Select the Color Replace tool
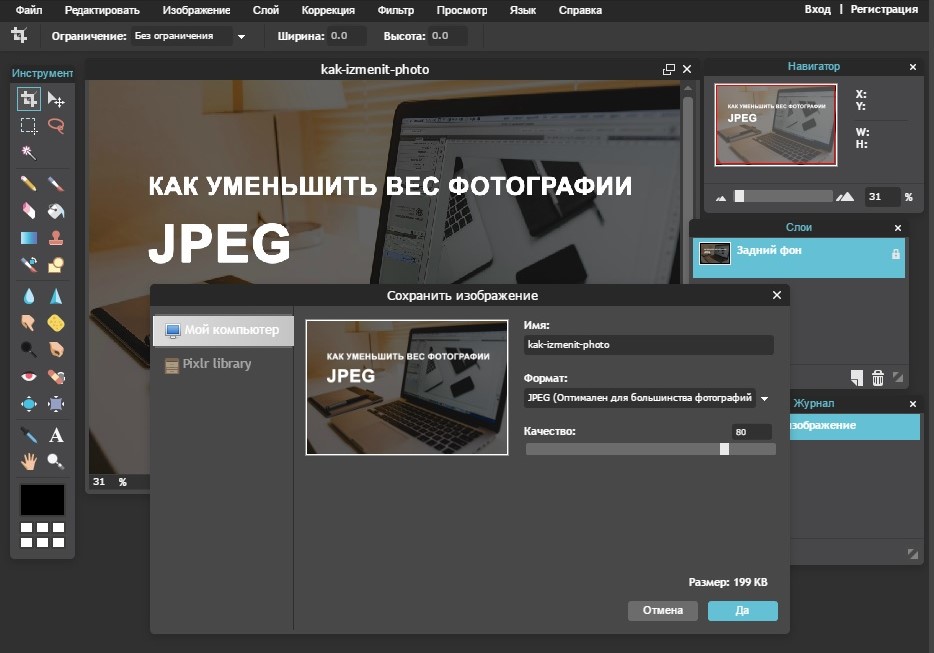 pyautogui.click(x=29, y=265)
